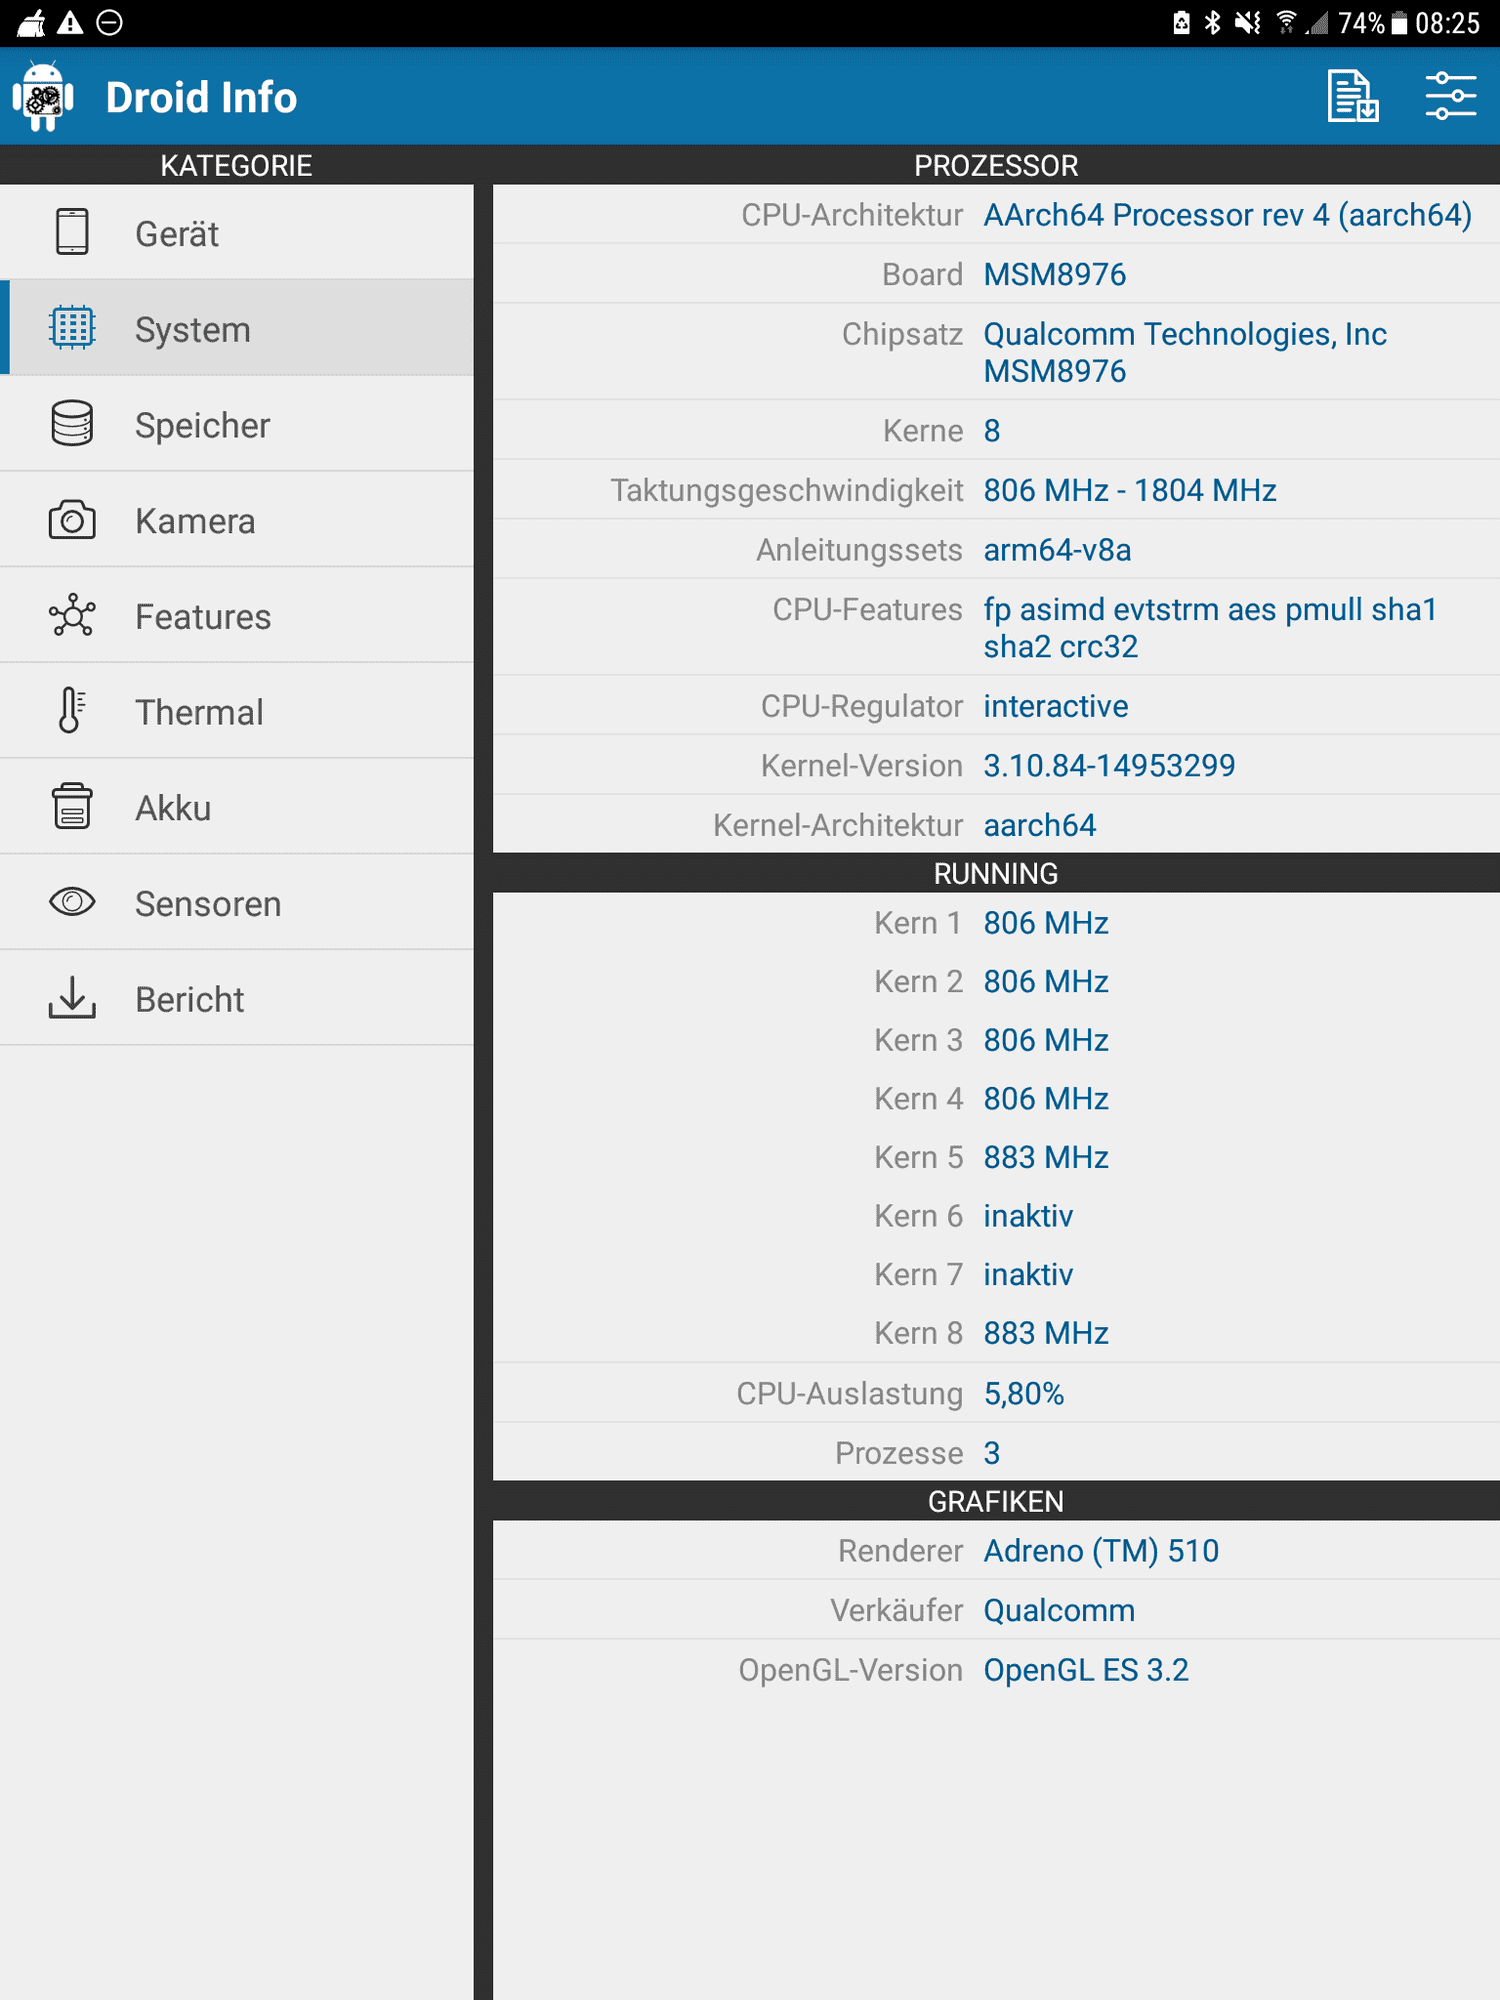Image resolution: width=1500 pixels, height=2000 pixels.
Task: Select the System chip icon
Action: point(72,328)
